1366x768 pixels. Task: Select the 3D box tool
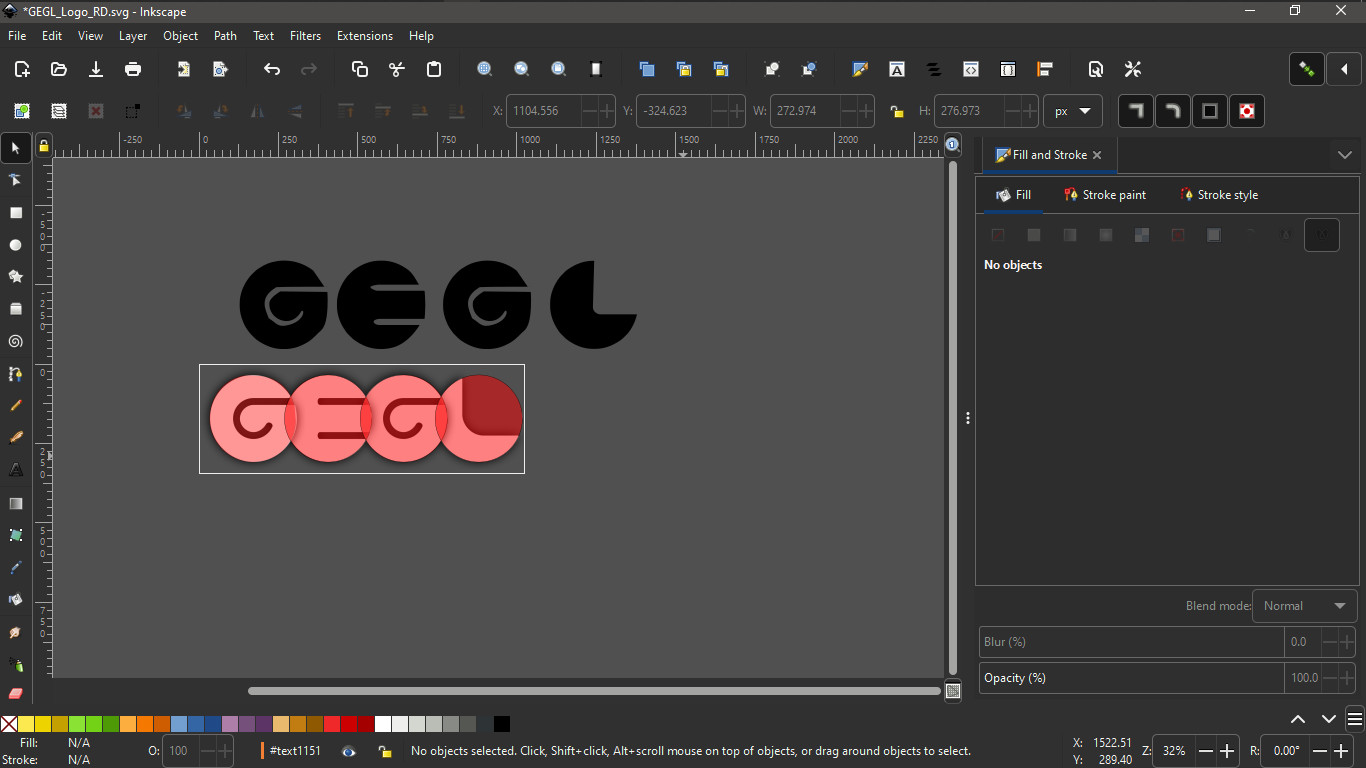15,309
